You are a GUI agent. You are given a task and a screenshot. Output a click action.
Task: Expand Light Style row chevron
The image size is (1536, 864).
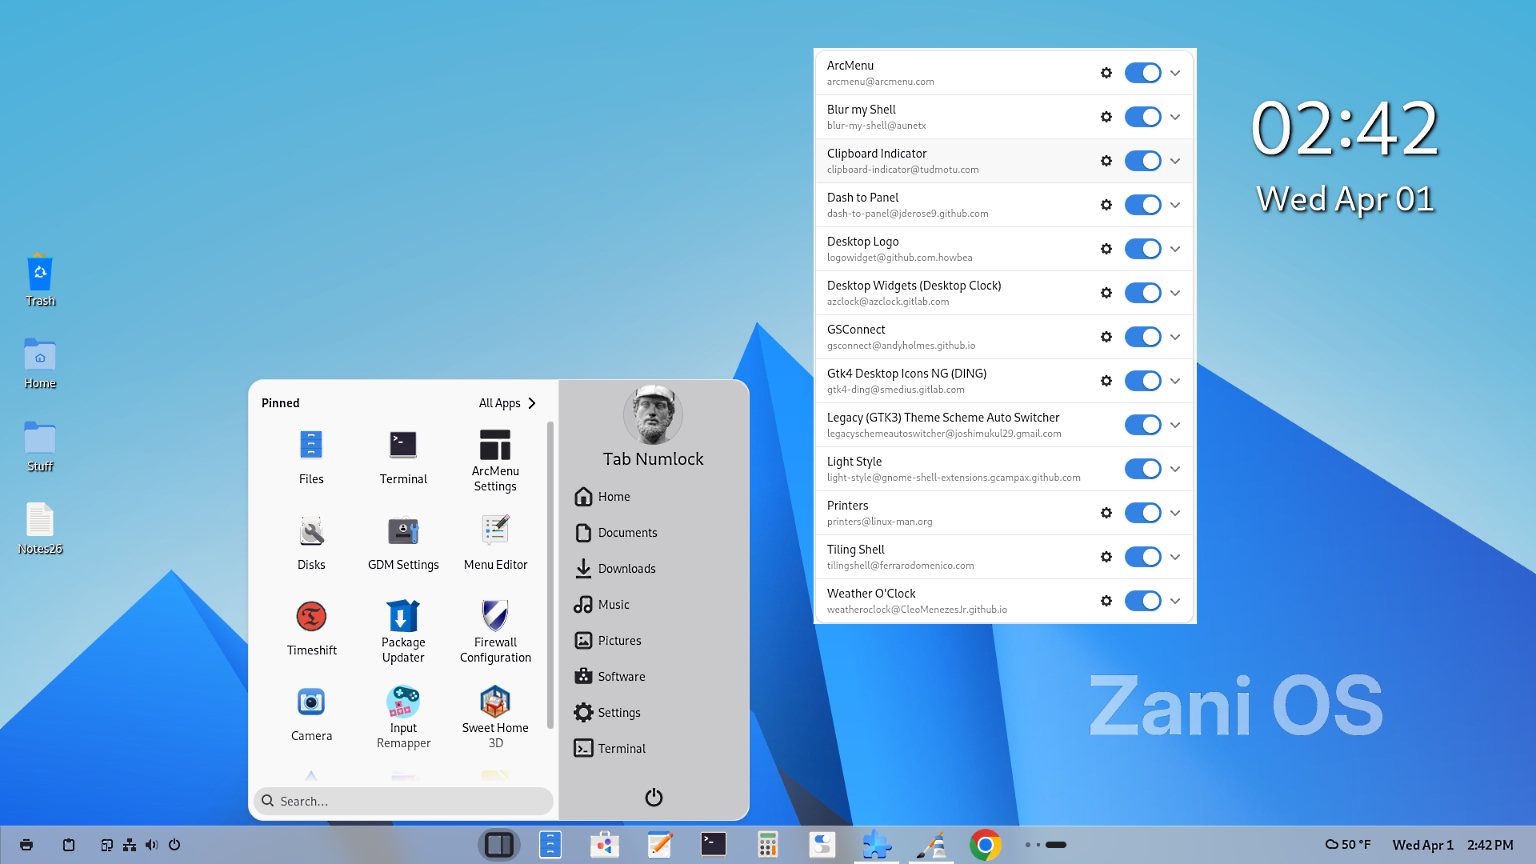coord(1175,469)
